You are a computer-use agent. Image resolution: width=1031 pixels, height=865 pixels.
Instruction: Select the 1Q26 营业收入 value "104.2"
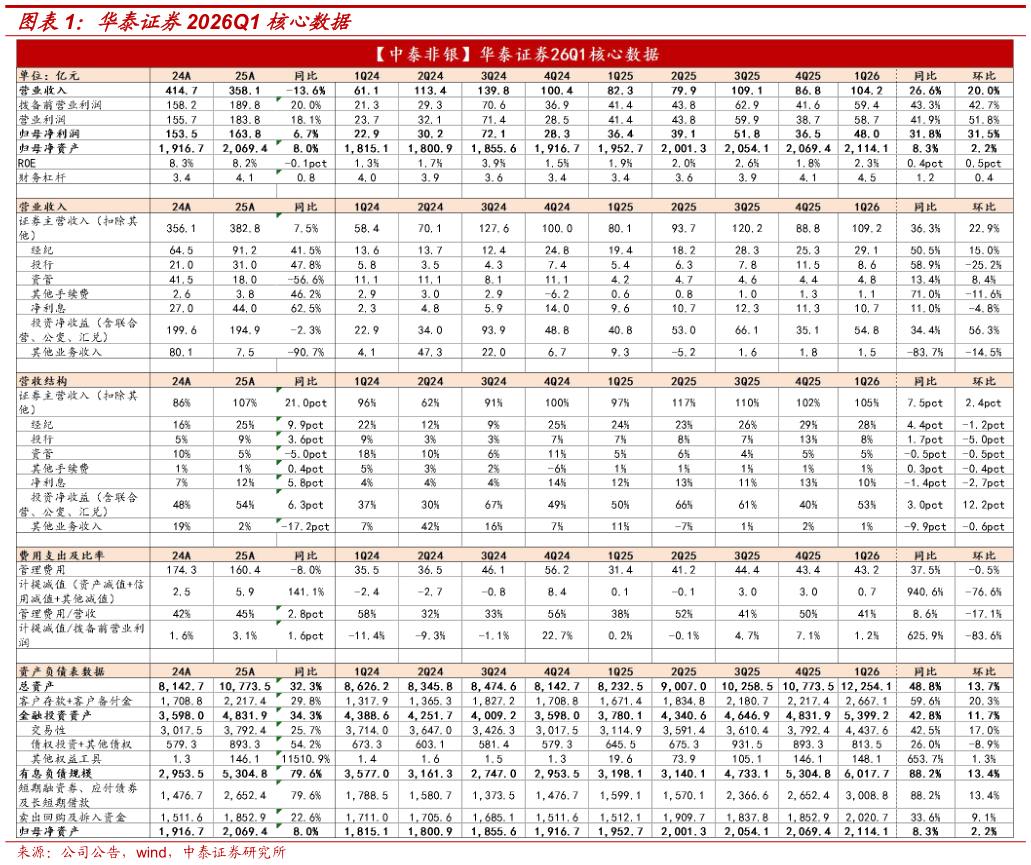(867, 91)
